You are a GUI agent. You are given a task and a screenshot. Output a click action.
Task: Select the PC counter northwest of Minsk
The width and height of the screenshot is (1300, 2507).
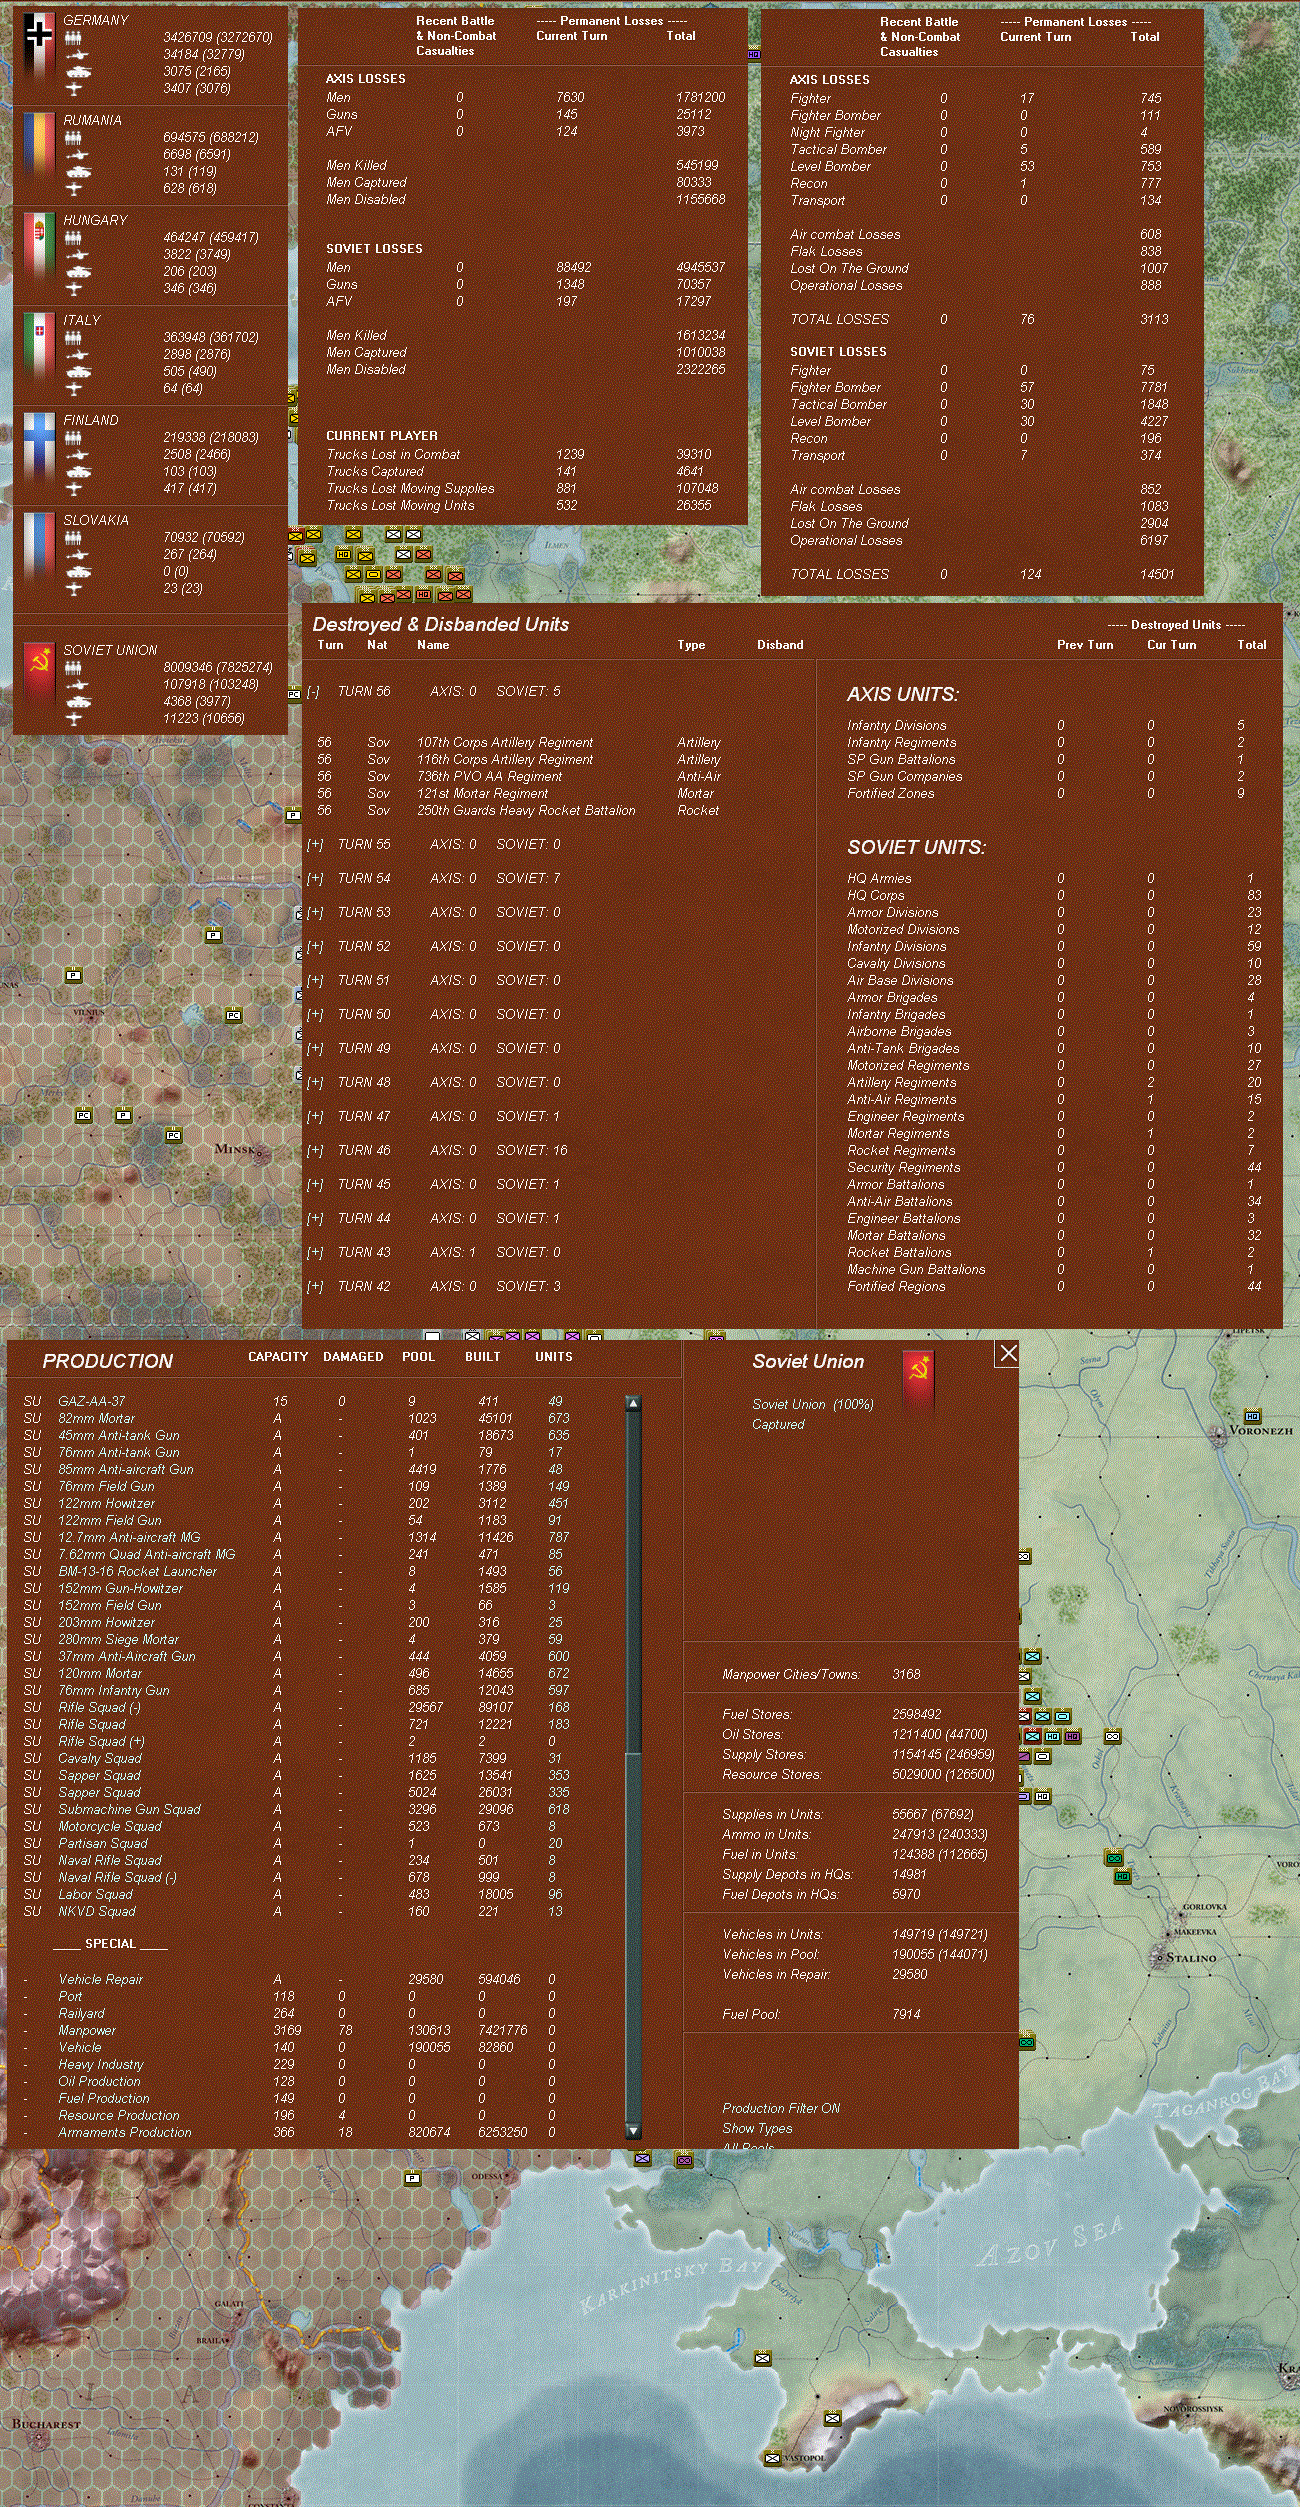point(173,1135)
